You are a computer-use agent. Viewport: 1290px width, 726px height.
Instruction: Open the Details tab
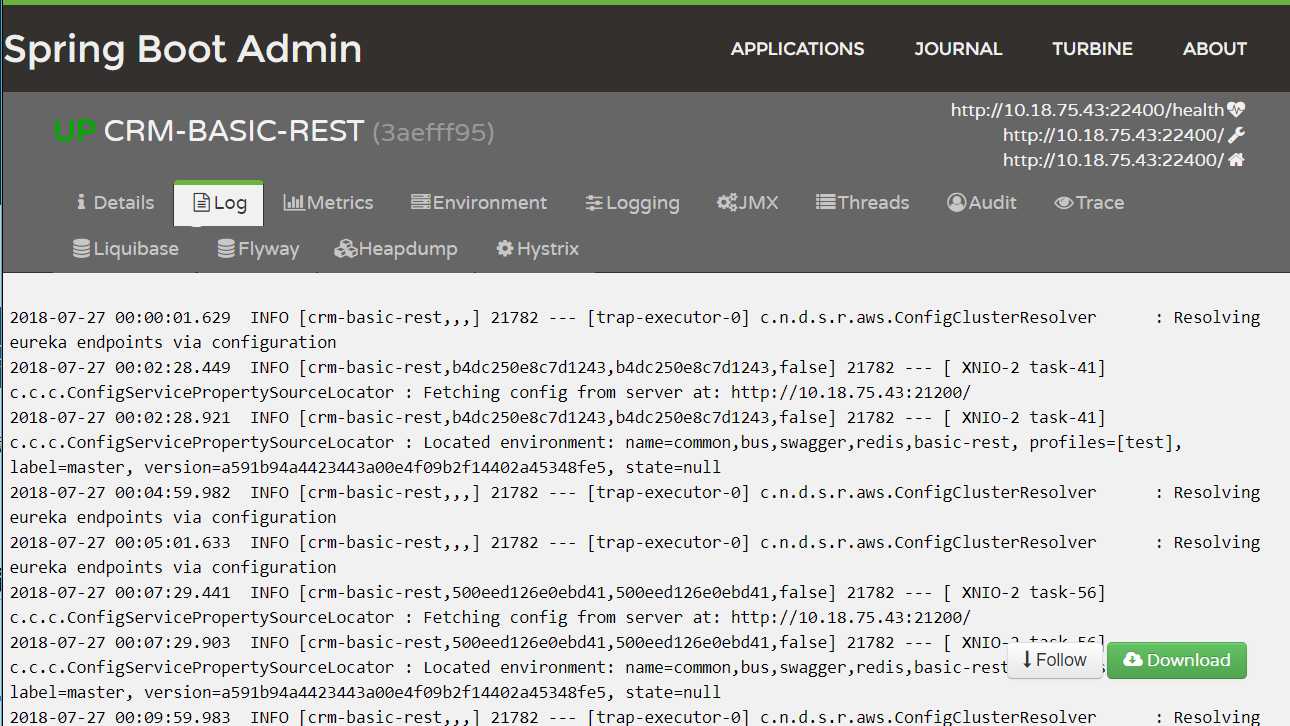(115, 203)
